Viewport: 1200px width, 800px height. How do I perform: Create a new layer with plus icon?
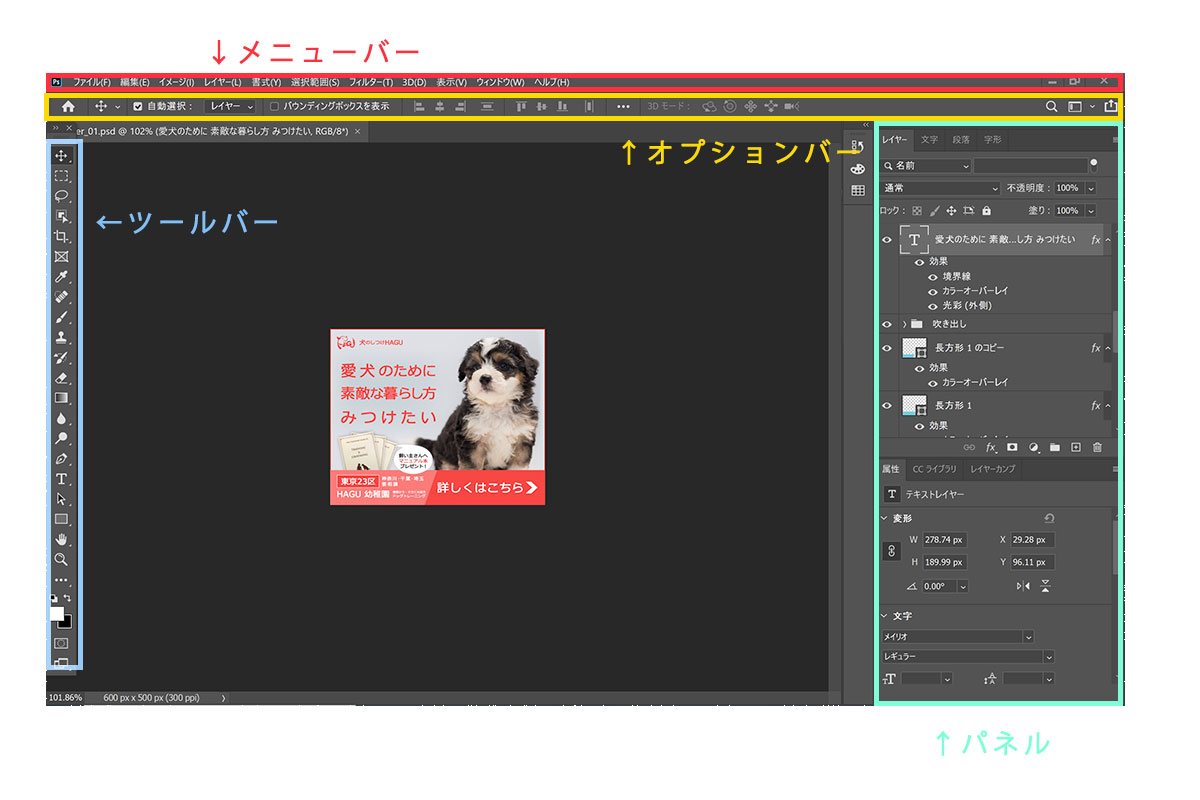[1076, 448]
